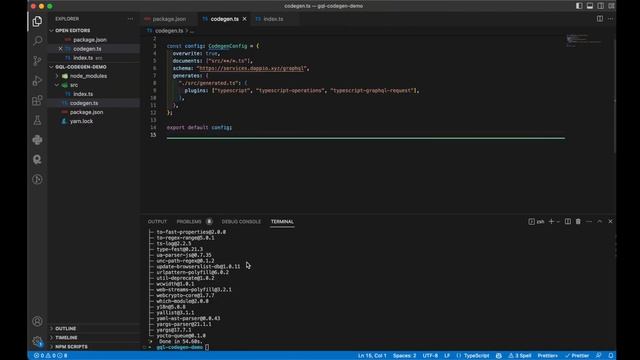The image size is (640, 360).
Task: Expand the NPM Scripts section
Action: [x=71, y=347]
